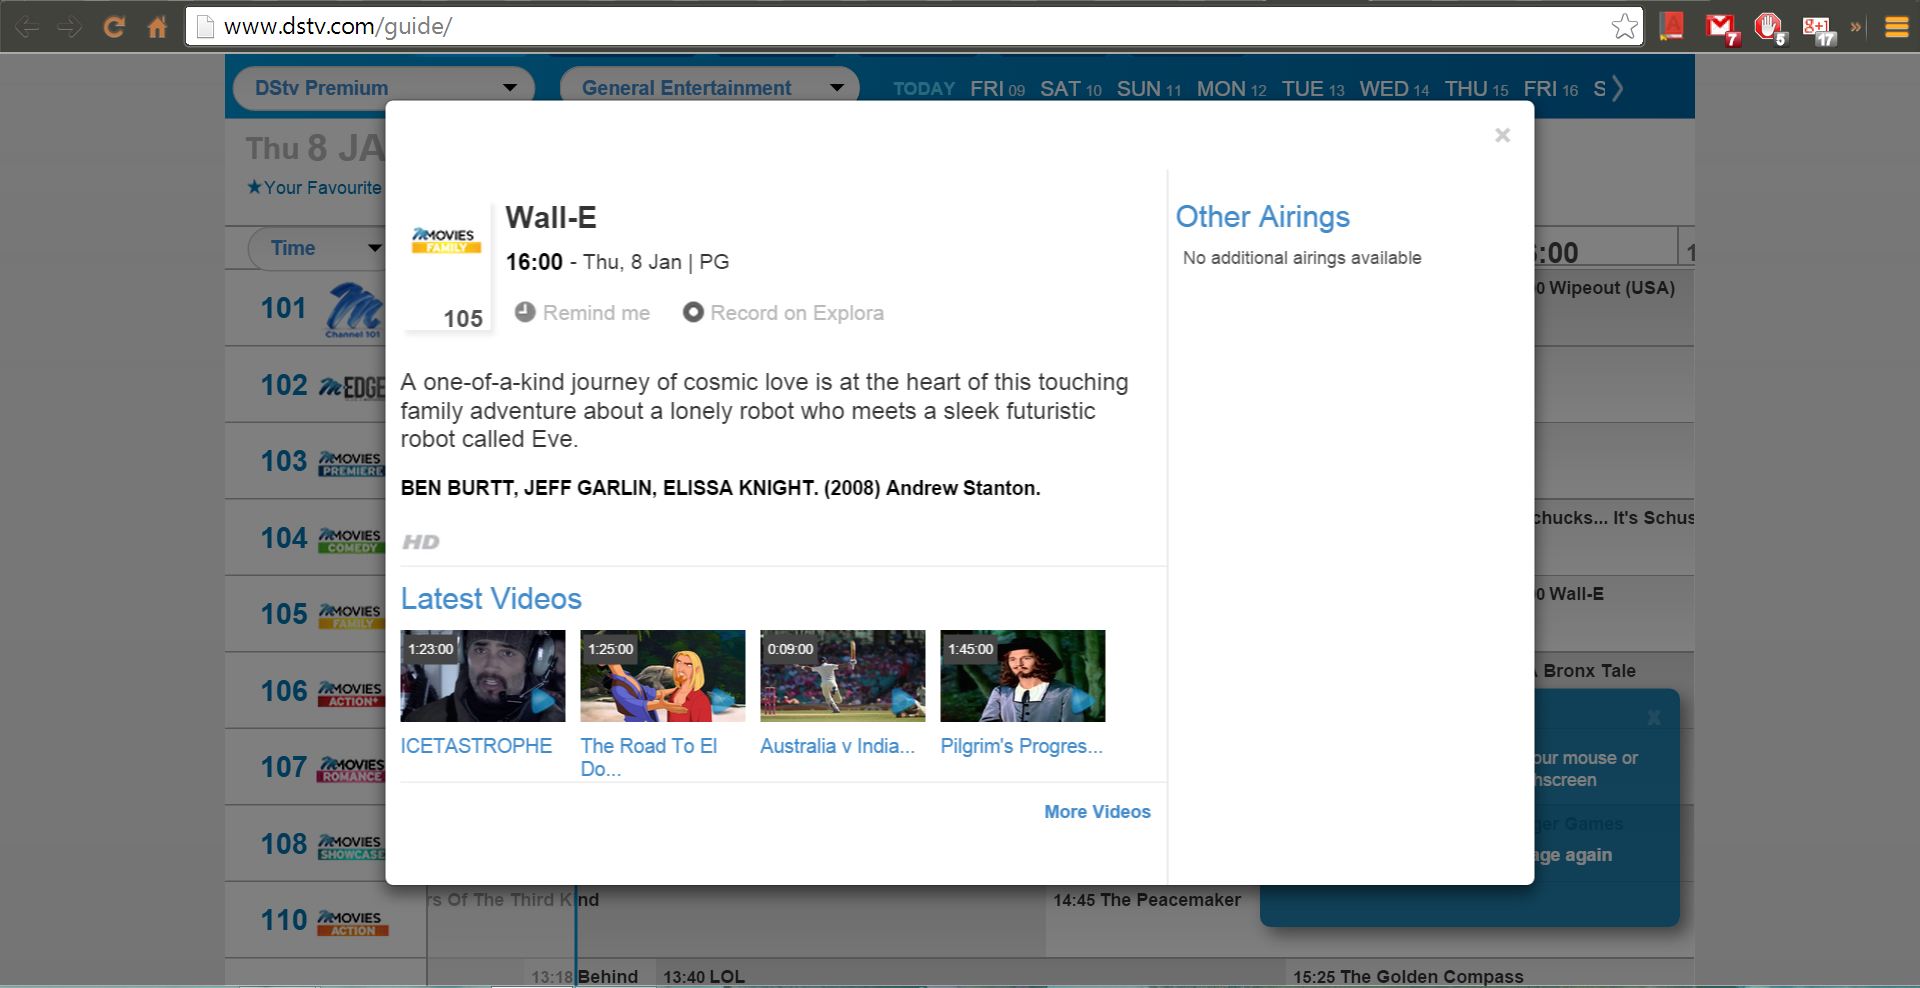Viewport: 1920px width, 988px height.
Task: Click channel 107 Movies Romance logo
Action: tap(351, 769)
